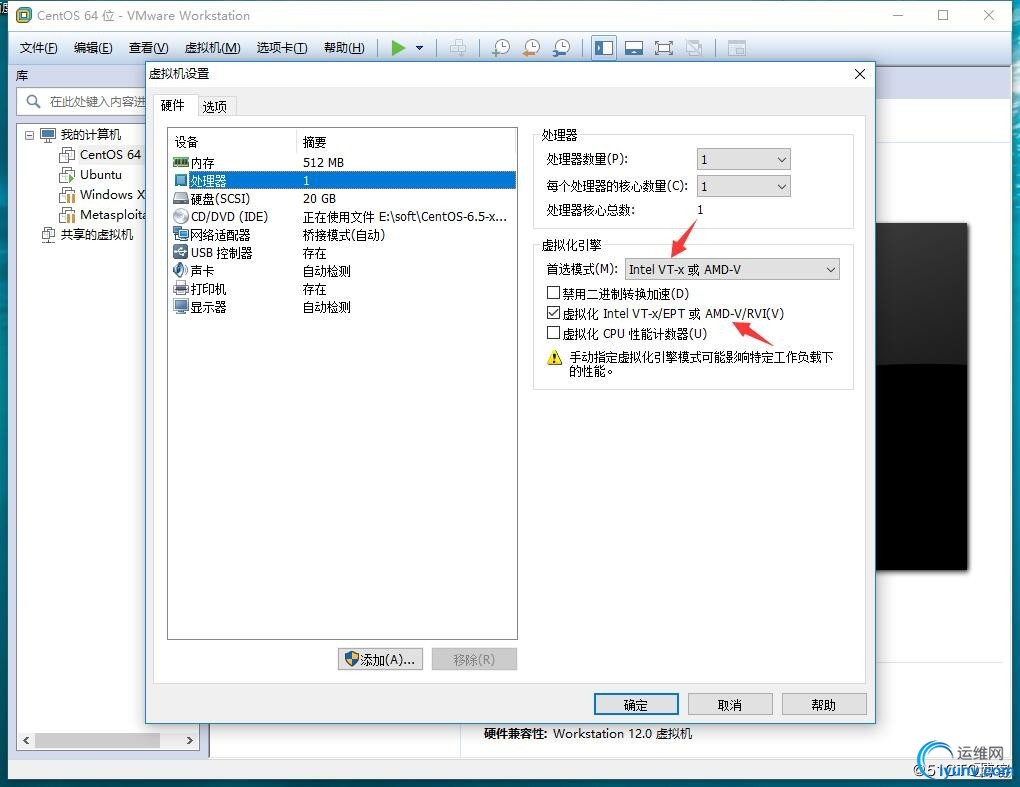Click the 20 GB hard disk summary
1020x787 pixels.
point(319,198)
